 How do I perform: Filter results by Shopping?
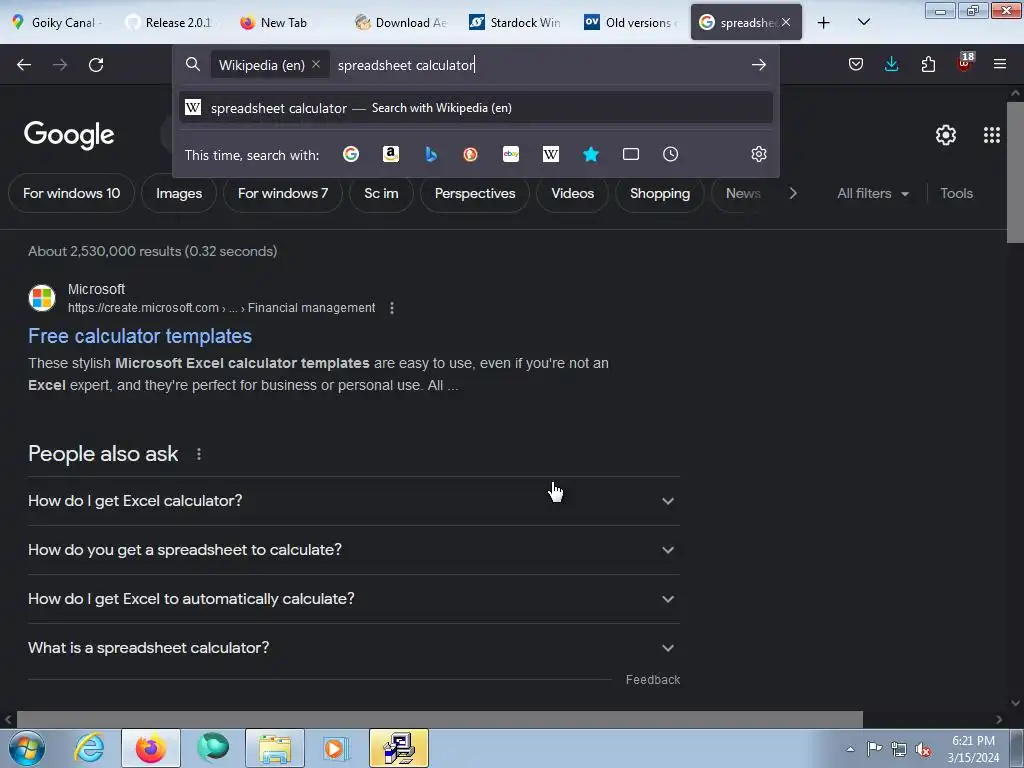pos(660,193)
